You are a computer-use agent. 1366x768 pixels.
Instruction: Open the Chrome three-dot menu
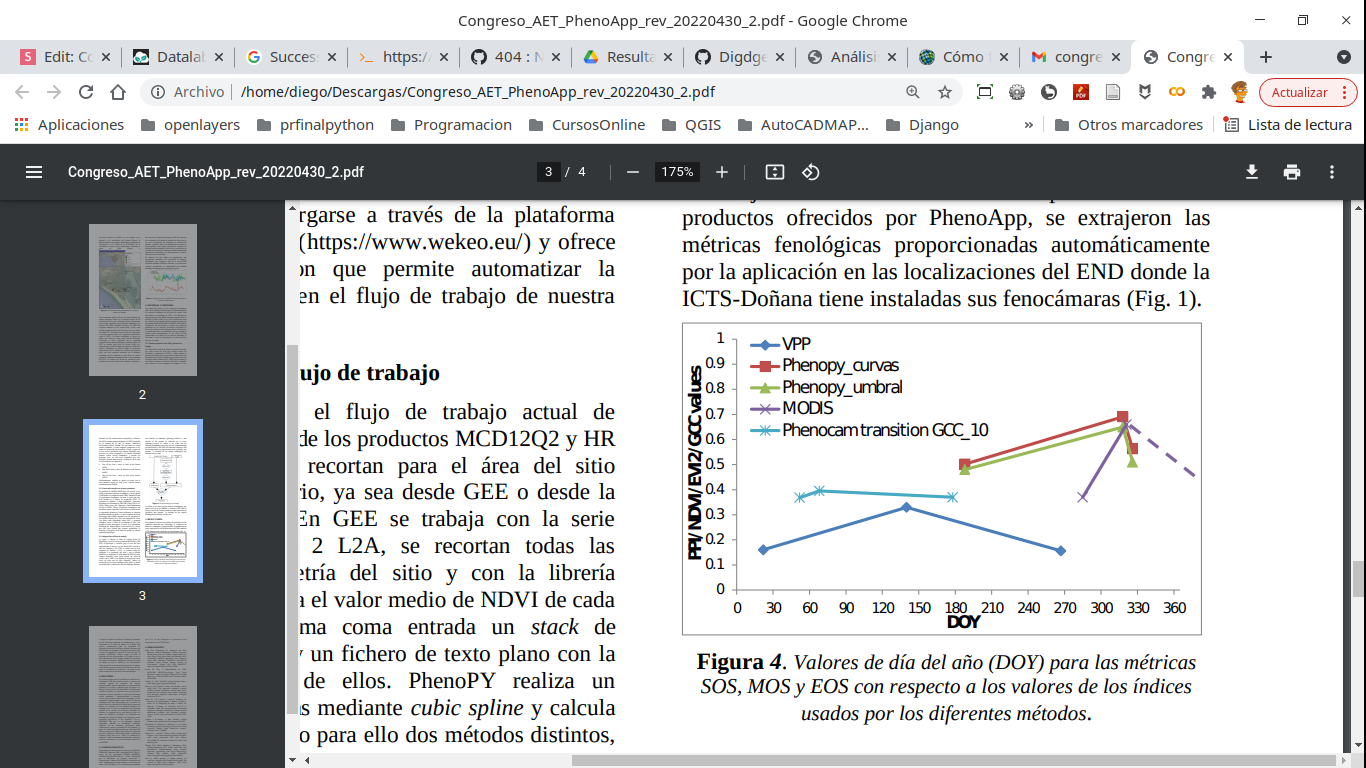click(x=1345, y=92)
